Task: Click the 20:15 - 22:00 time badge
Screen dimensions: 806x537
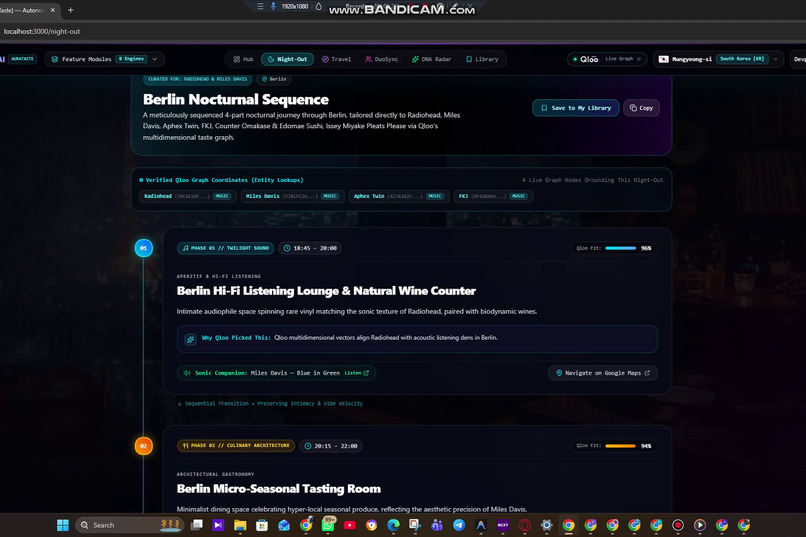Action: click(331, 446)
